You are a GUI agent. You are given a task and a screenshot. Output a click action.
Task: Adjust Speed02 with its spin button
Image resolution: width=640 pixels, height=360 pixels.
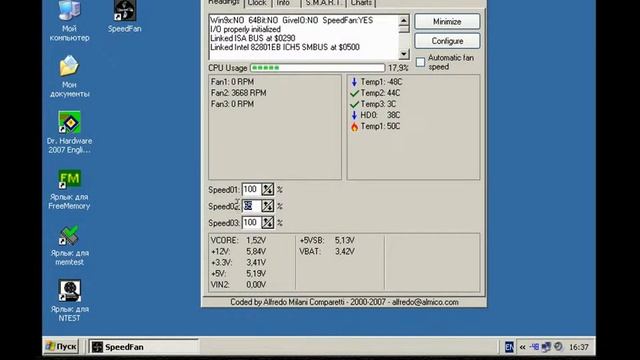pyautogui.click(x=267, y=206)
